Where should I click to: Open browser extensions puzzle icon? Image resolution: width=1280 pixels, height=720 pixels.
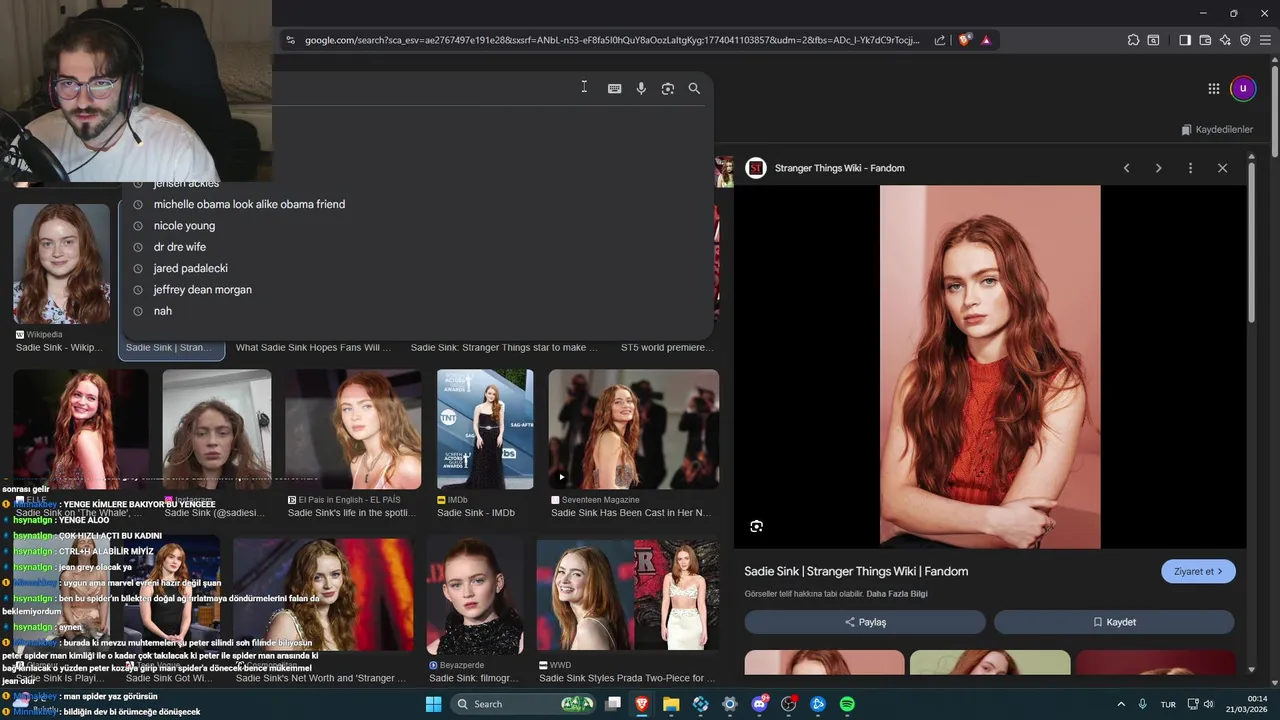pyautogui.click(x=1133, y=40)
